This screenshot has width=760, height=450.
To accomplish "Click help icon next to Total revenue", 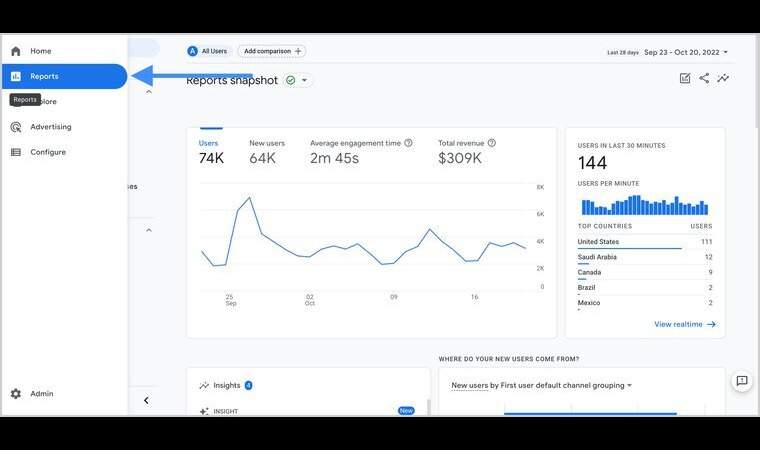I will (491, 143).
